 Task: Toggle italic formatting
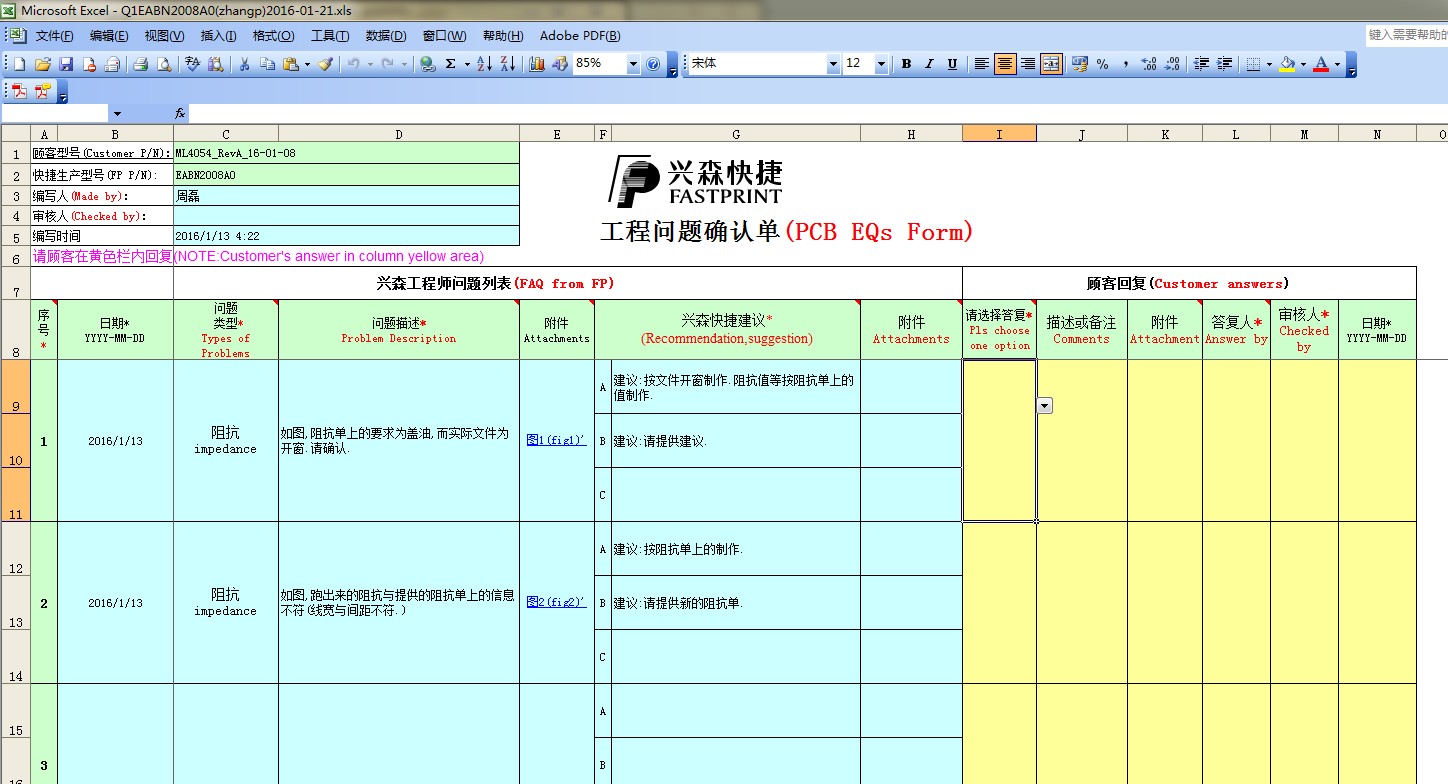pos(929,64)
